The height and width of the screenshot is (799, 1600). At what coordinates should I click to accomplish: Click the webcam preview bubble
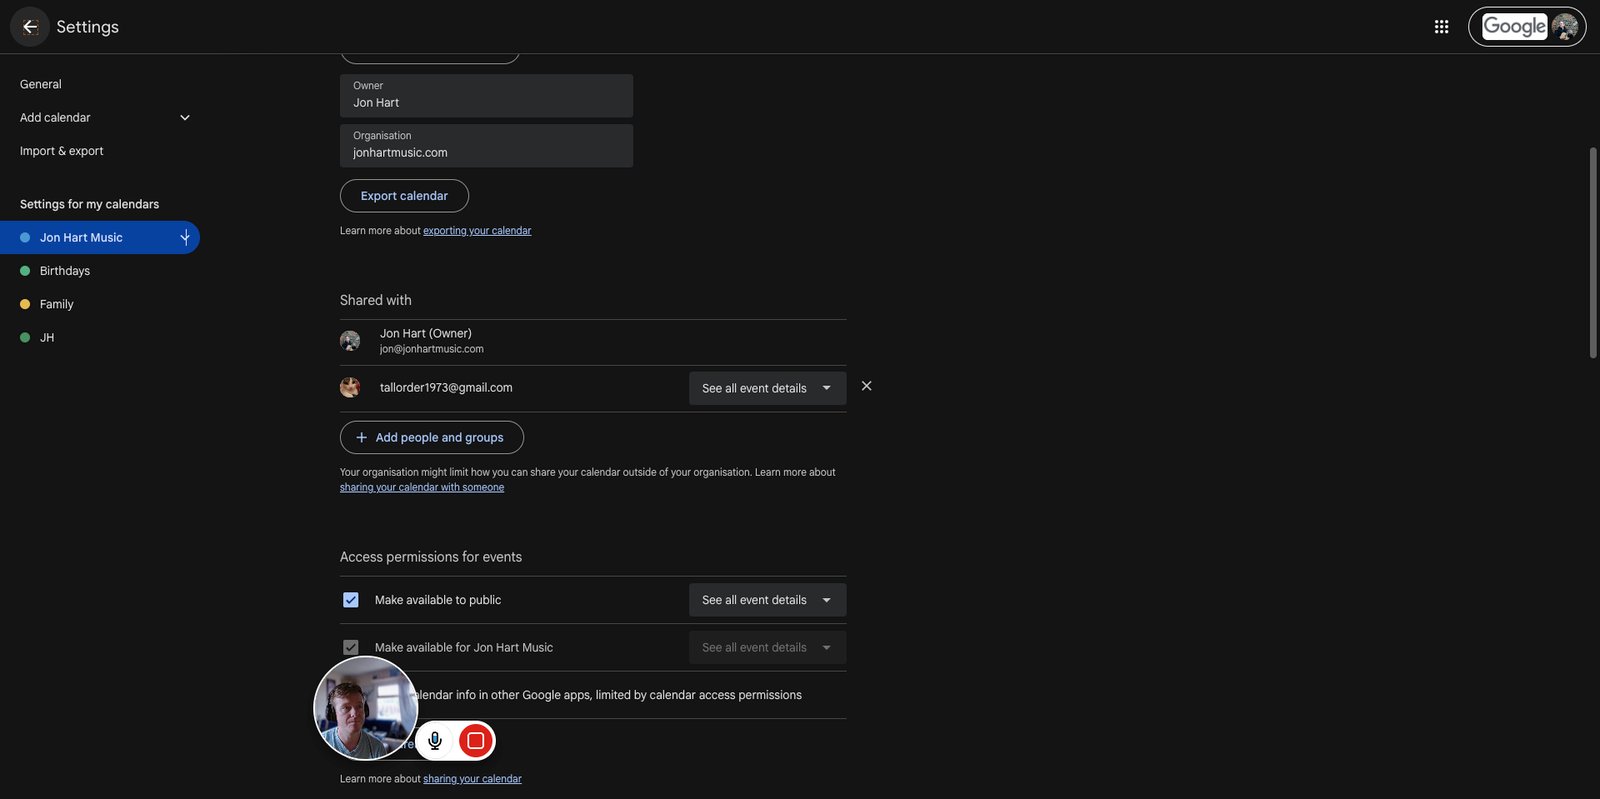pyautogui.click(x=365, y=708)
